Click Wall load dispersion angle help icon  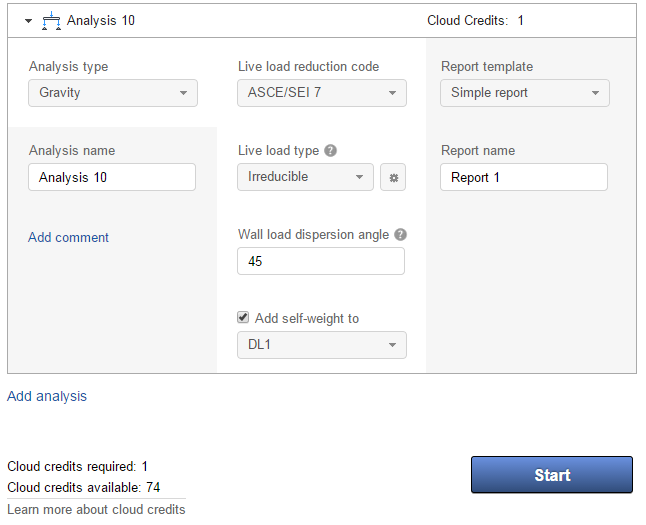coord(400,235)
